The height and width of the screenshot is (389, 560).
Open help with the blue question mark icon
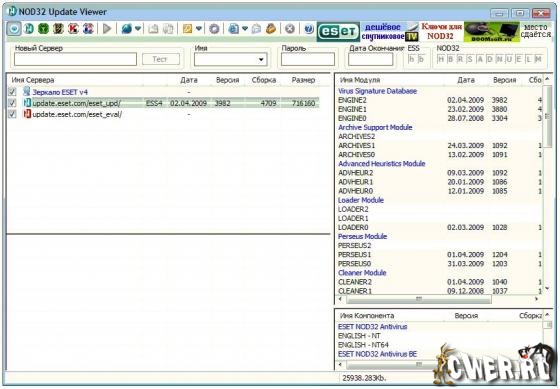pos(309,29)
